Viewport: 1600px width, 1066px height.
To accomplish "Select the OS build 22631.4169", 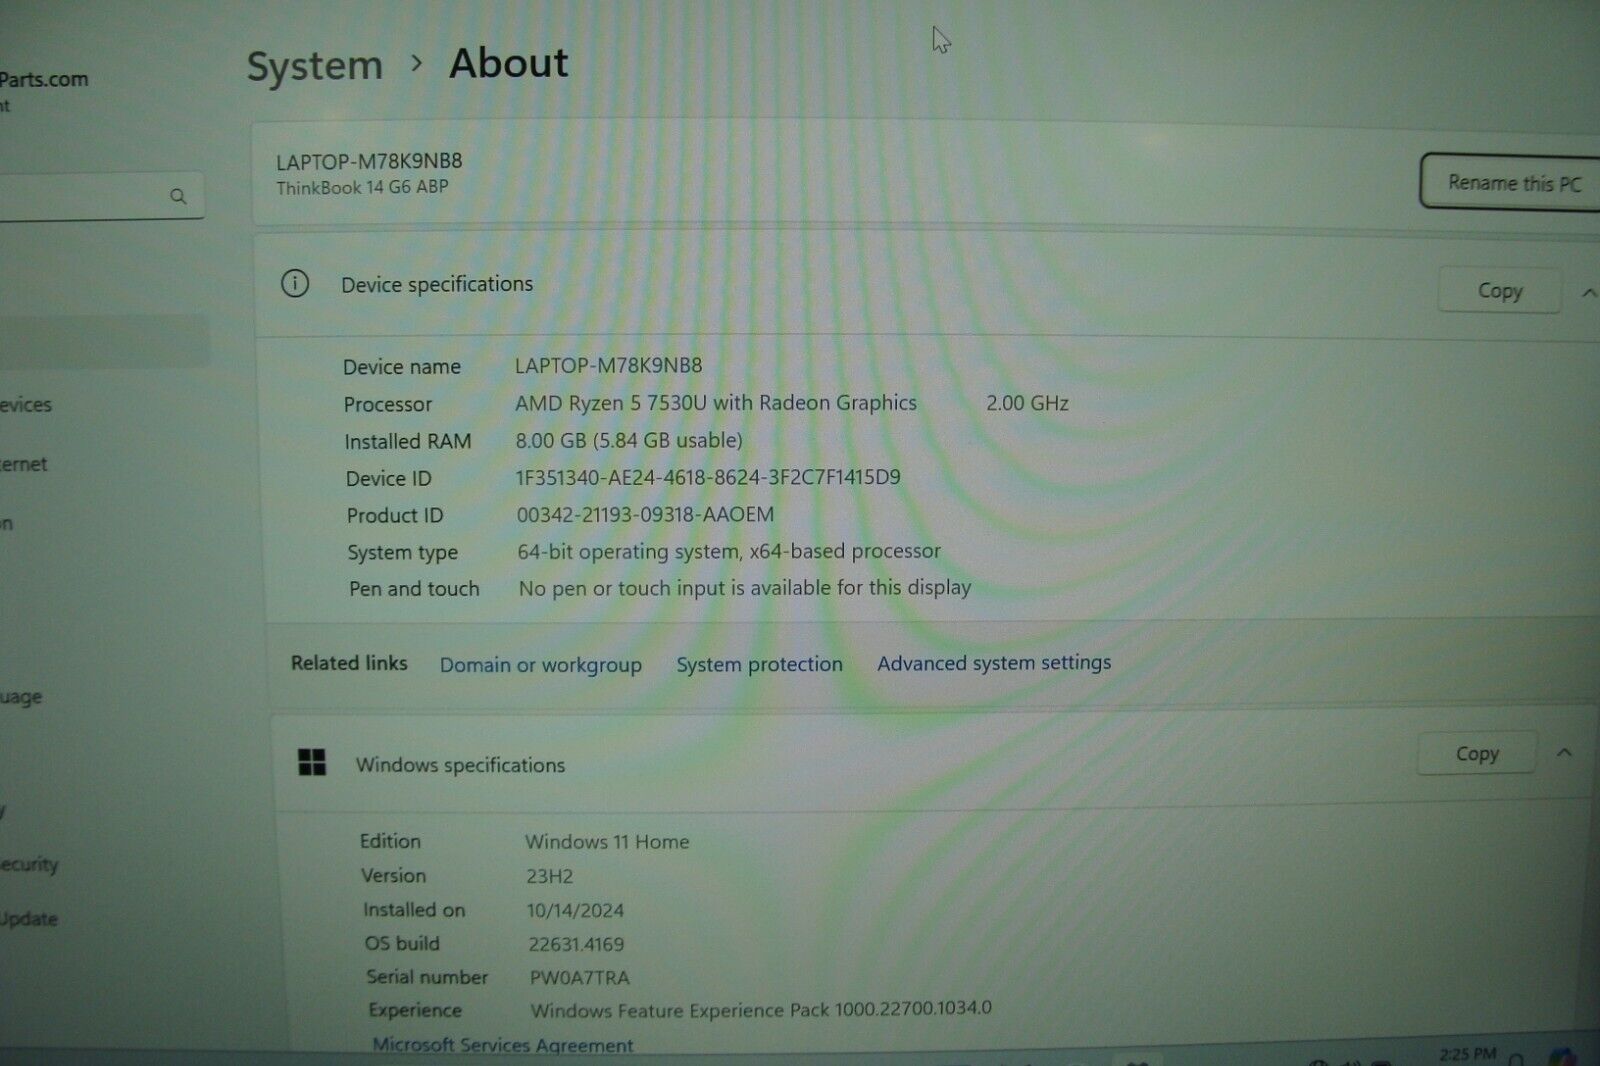I will pyautogui.click(x=576, y=944).
